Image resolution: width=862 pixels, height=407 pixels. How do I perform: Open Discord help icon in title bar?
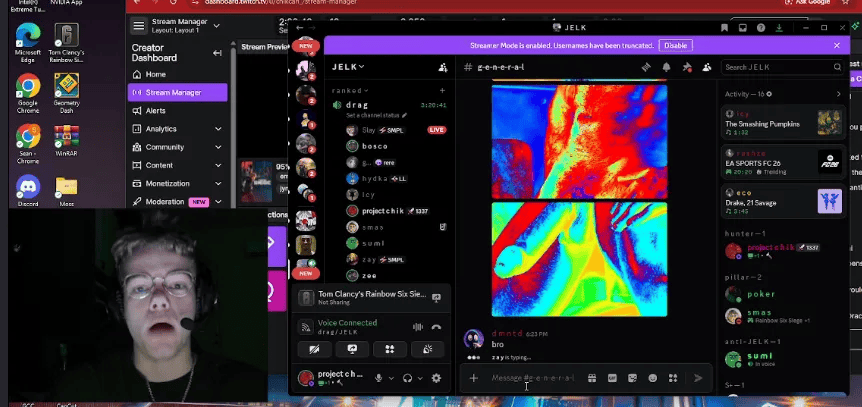click(761, 28)
